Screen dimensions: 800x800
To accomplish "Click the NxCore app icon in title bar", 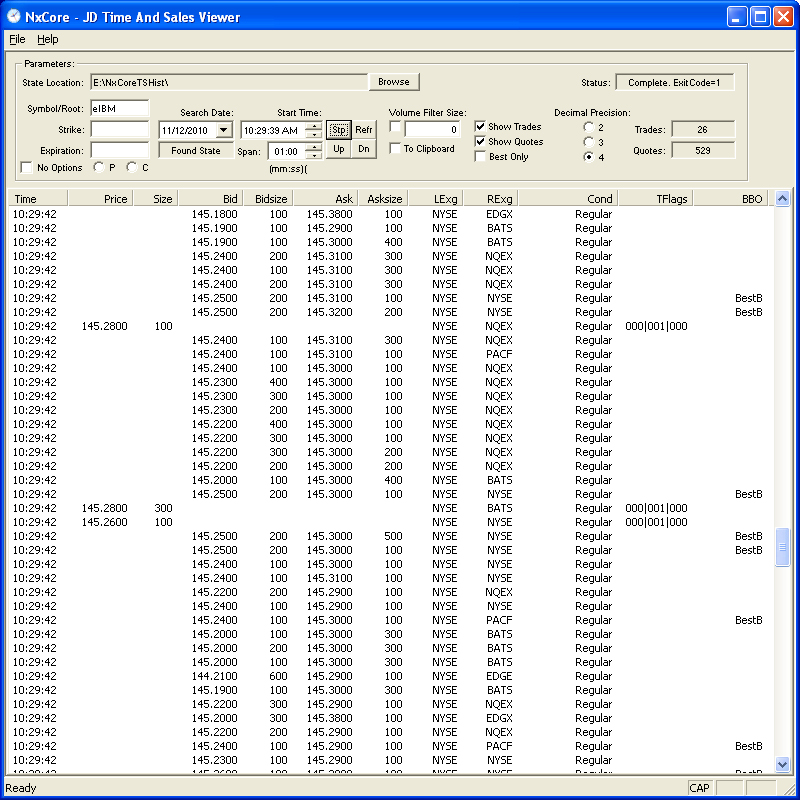I will 15,16.
